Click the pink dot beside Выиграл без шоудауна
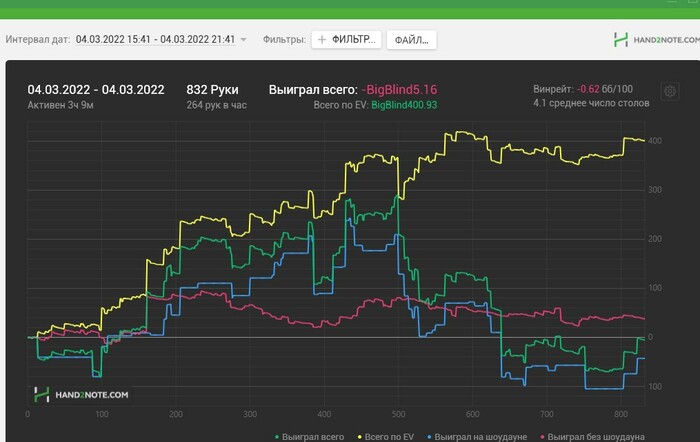Image resolution: width=700 pixels, height=442 pixels. (x=542, y=437)
